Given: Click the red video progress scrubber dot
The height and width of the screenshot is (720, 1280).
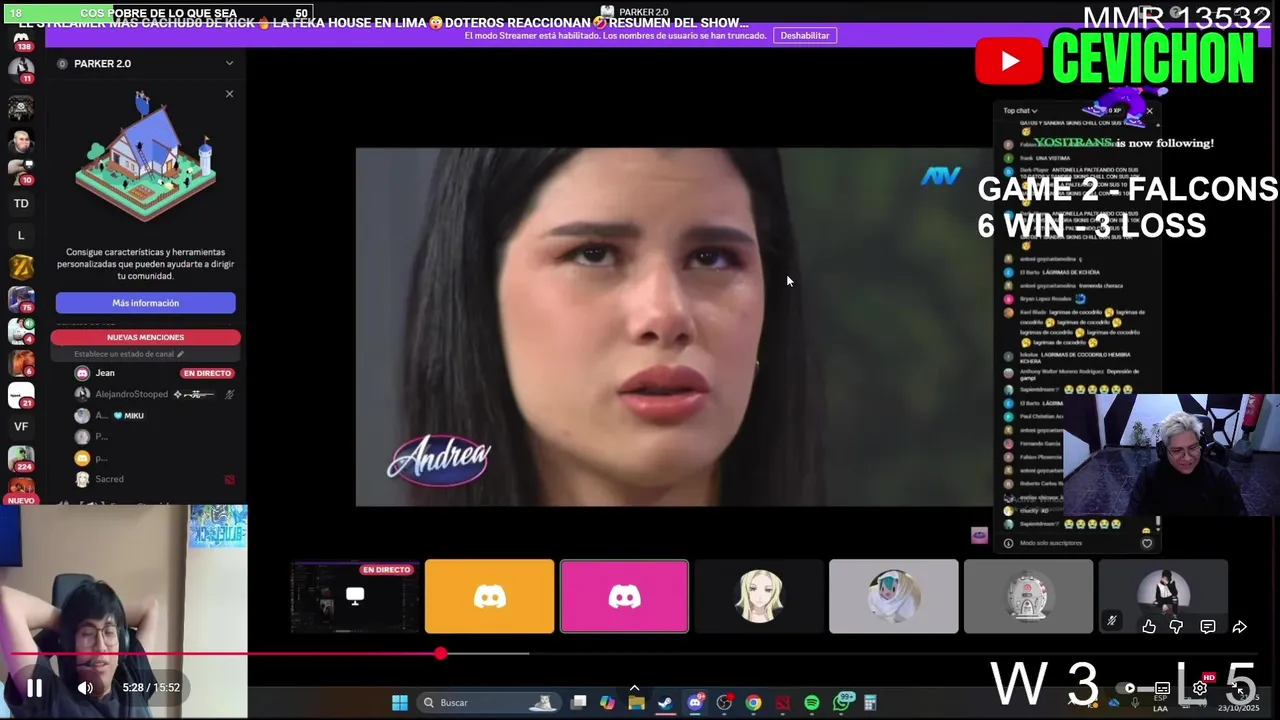Looking at the screenshot, I should click(x=441, y=653).
